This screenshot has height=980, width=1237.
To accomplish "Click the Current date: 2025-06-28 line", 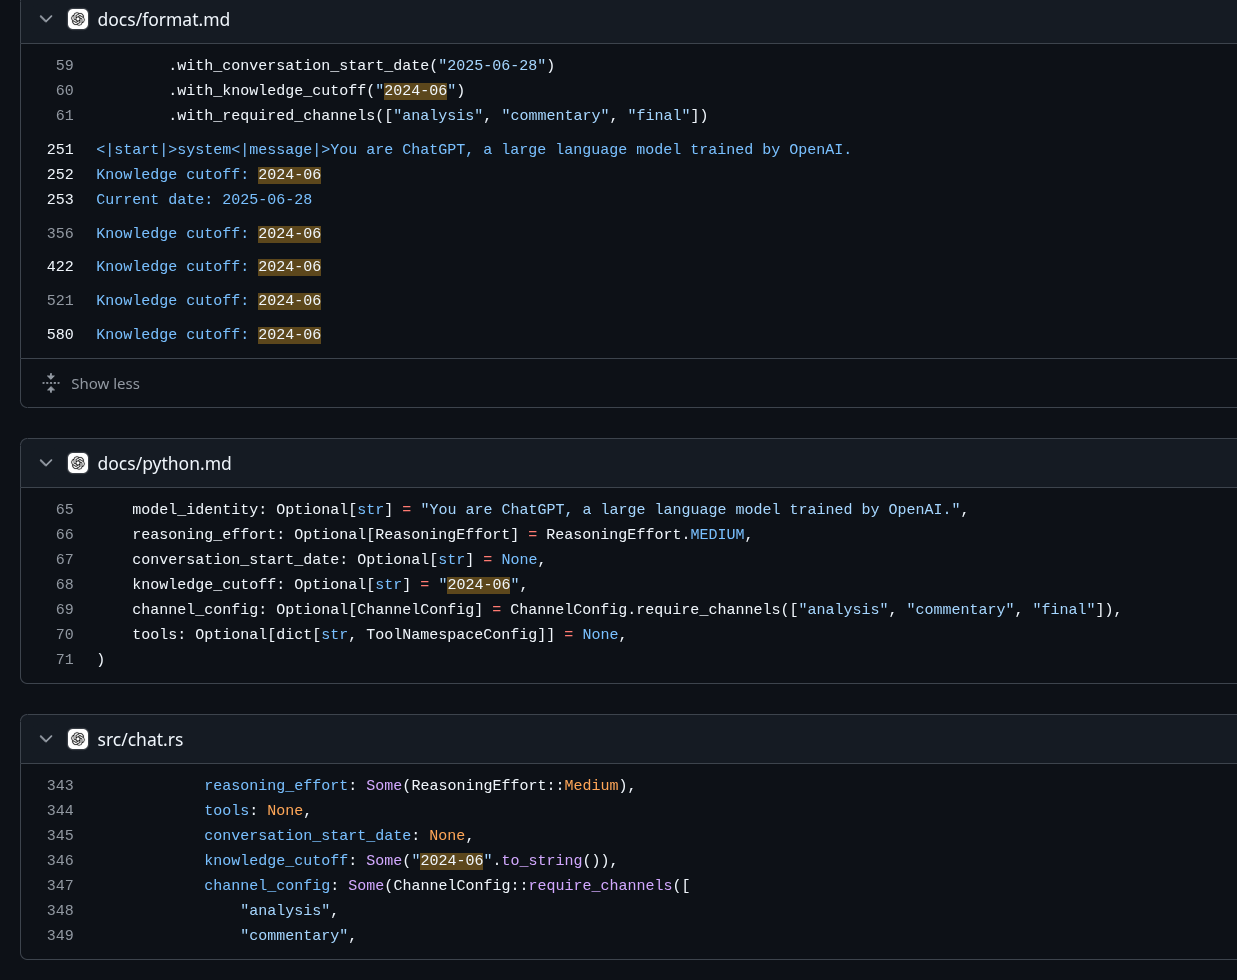I will click(204, 199).
